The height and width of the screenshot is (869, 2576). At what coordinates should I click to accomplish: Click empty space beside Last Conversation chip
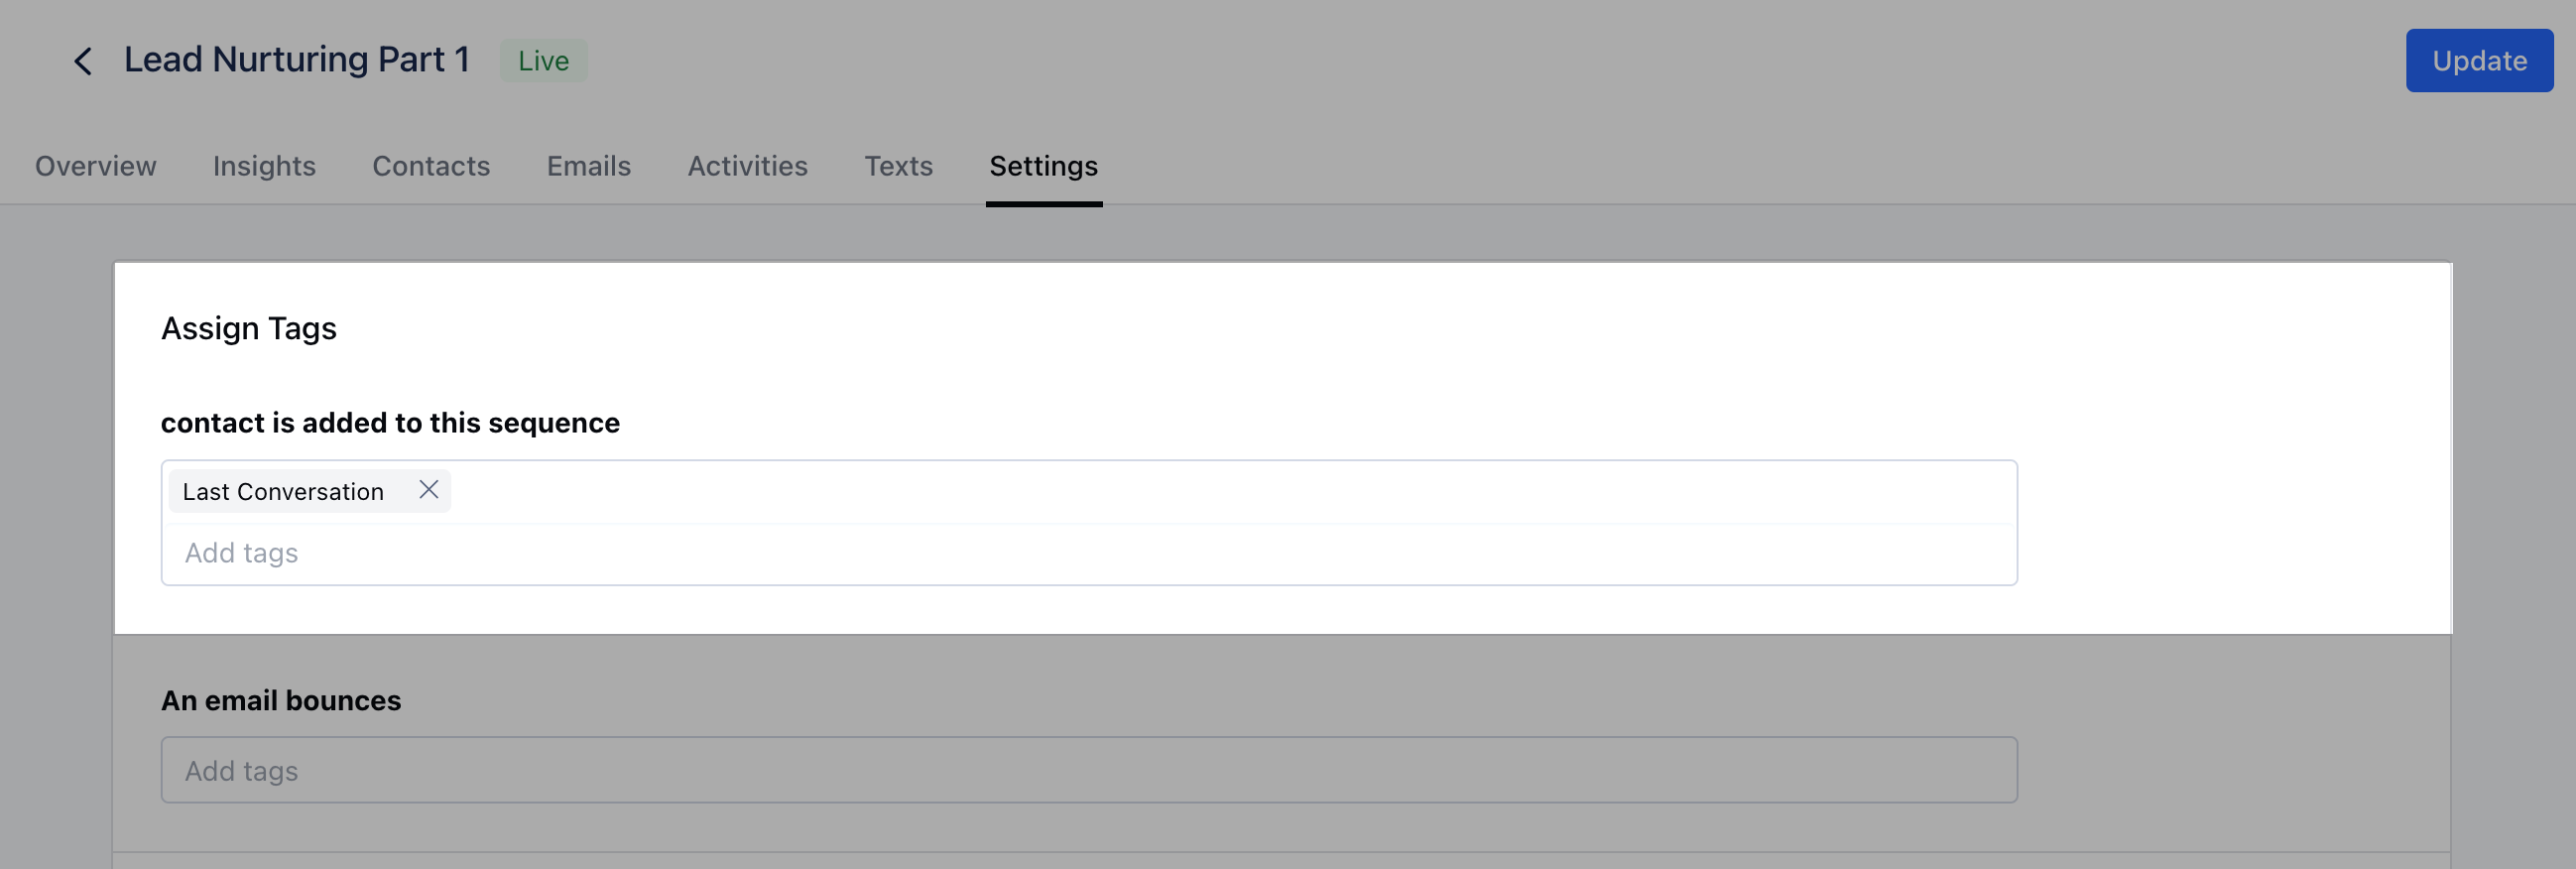pos(1230,491)
